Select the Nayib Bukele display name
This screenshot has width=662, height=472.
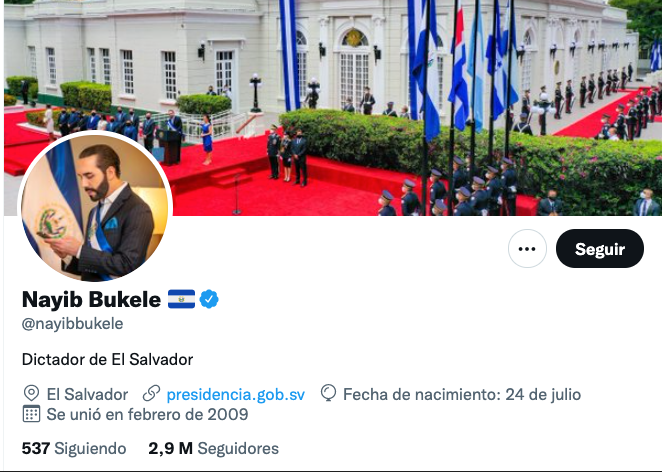coord(91,299)
